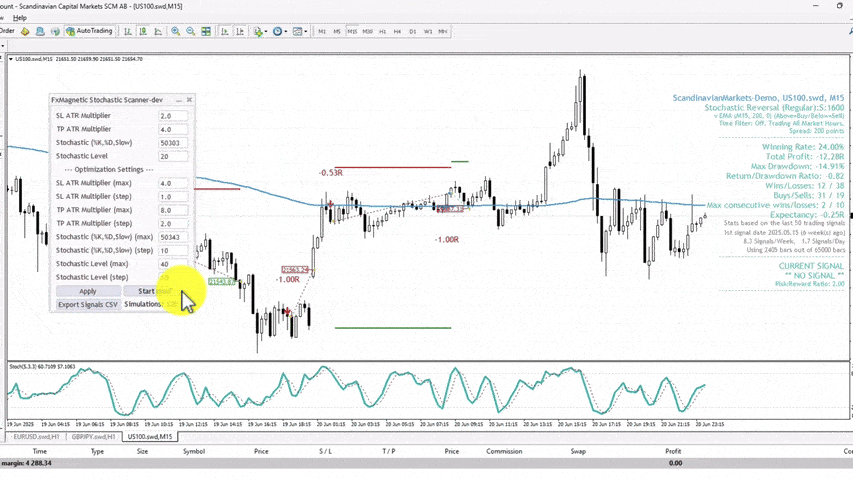Close the FxMagnetic Stochastic Scanner panel

tap(189, 100)
